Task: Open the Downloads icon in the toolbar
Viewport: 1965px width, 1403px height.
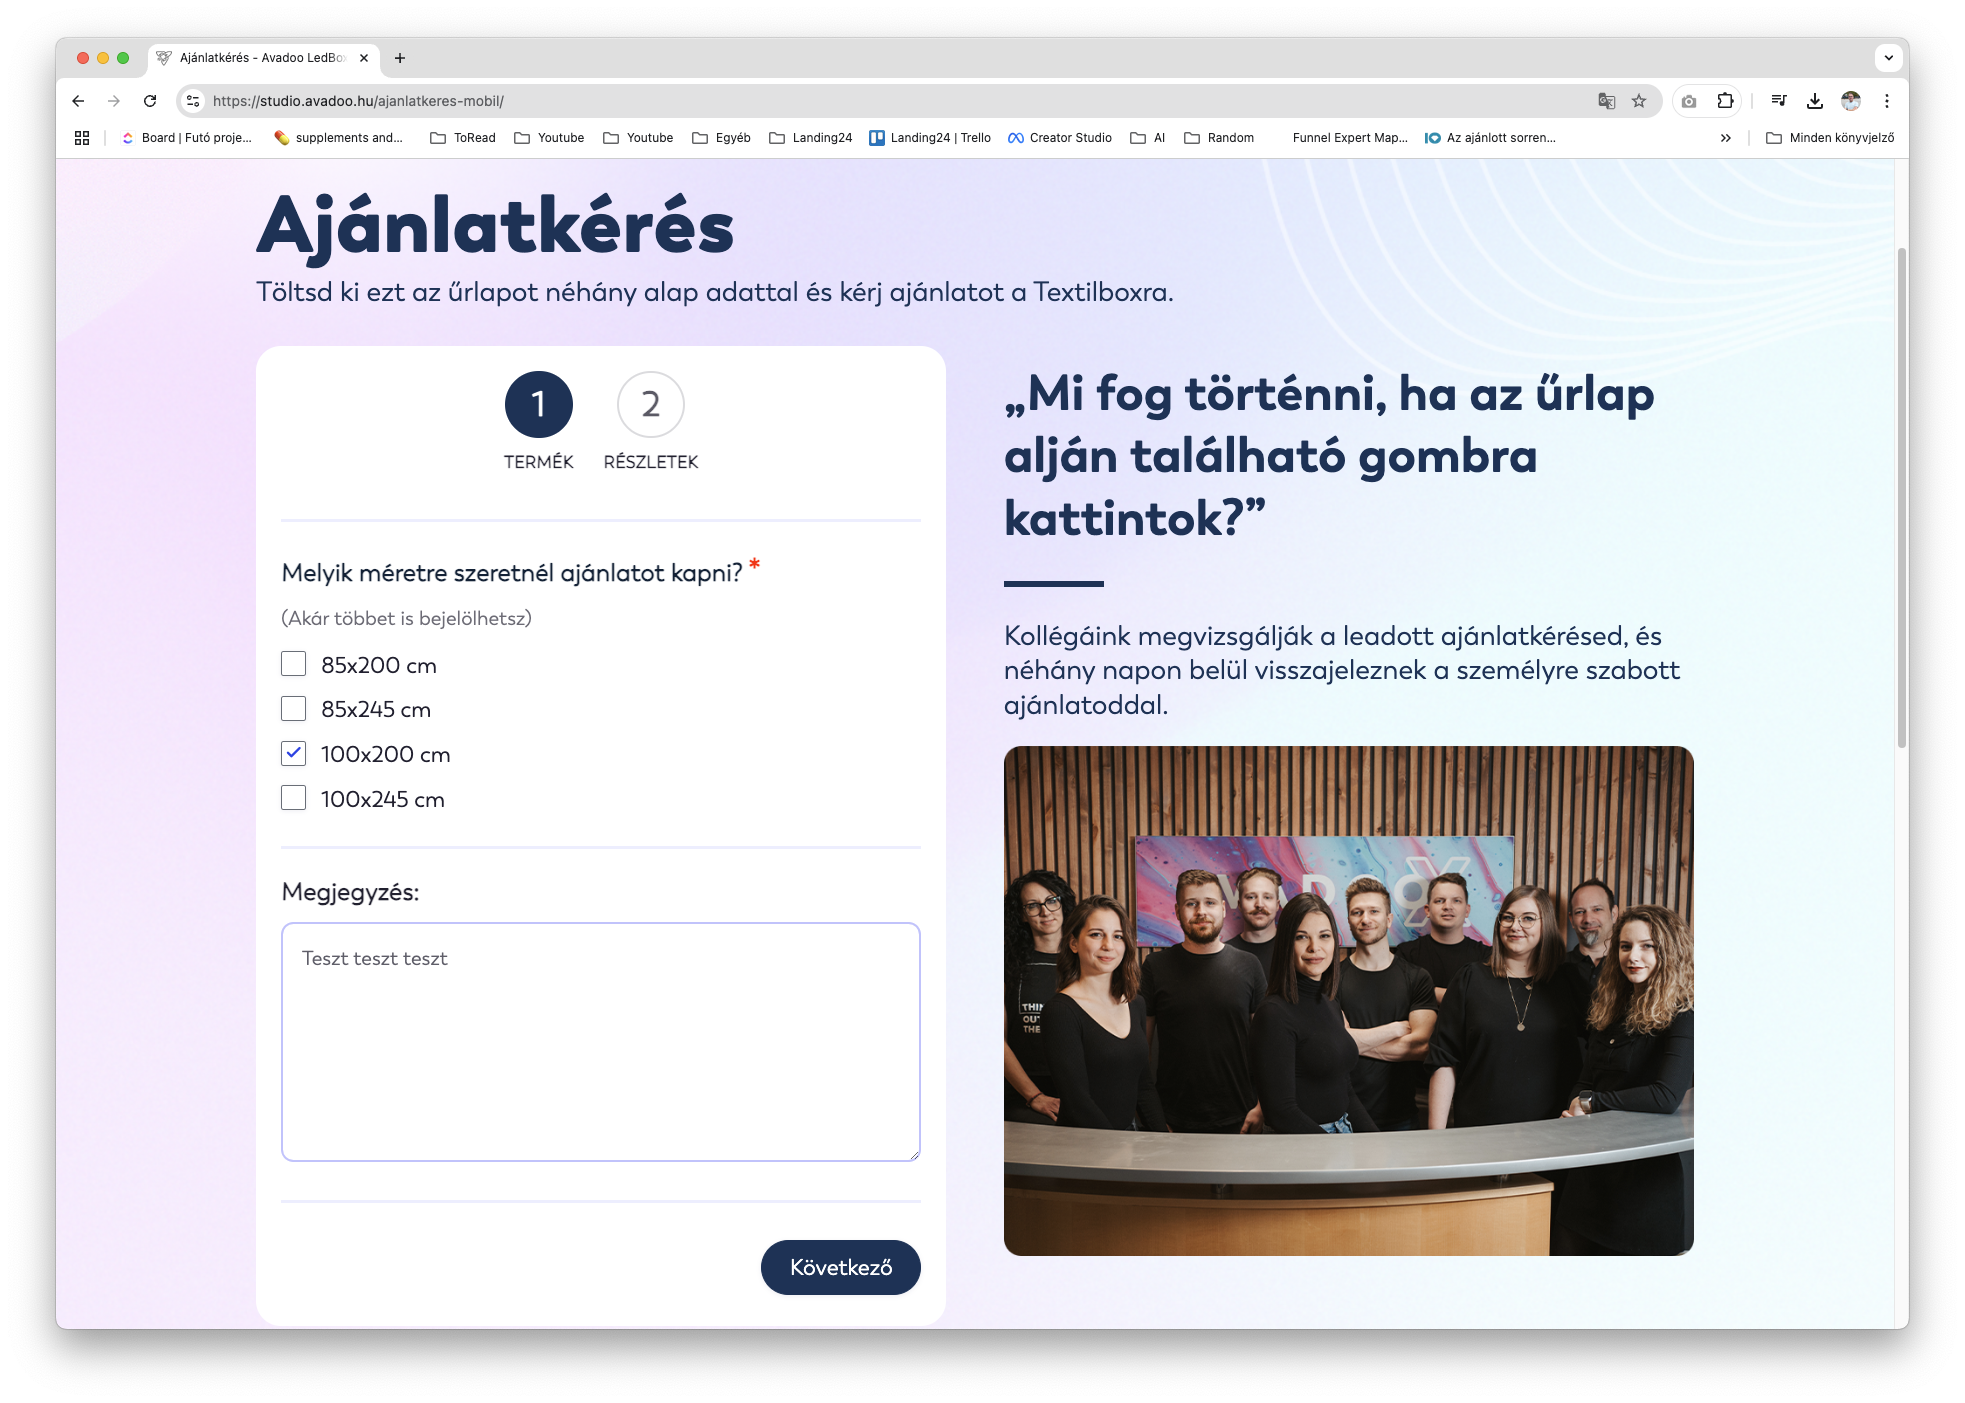Action: pyautogui.click(x=1815, y=101)
